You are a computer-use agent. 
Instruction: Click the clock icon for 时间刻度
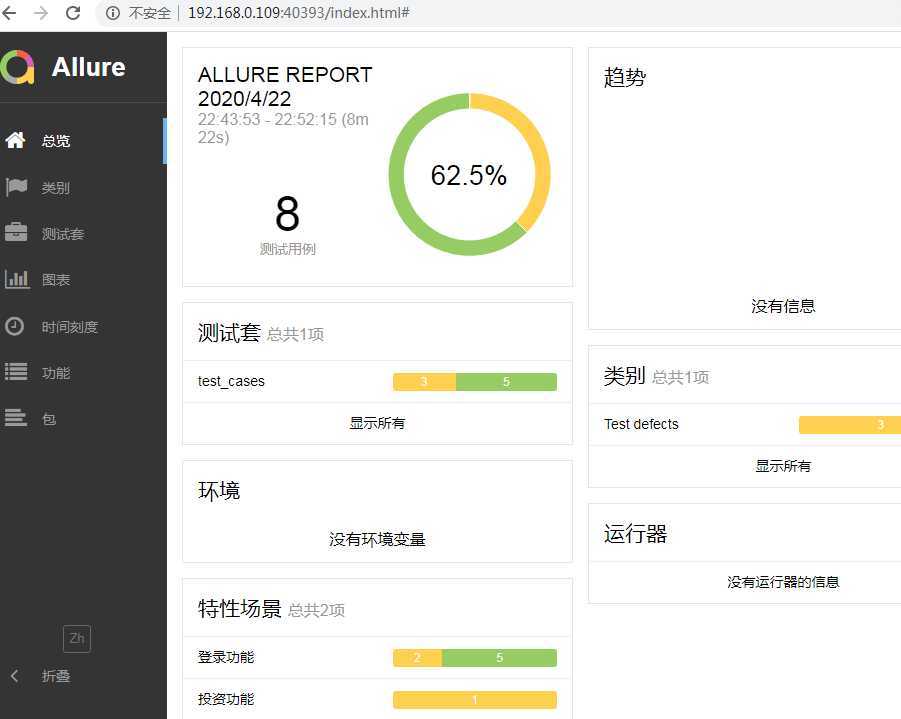[14, 326]
